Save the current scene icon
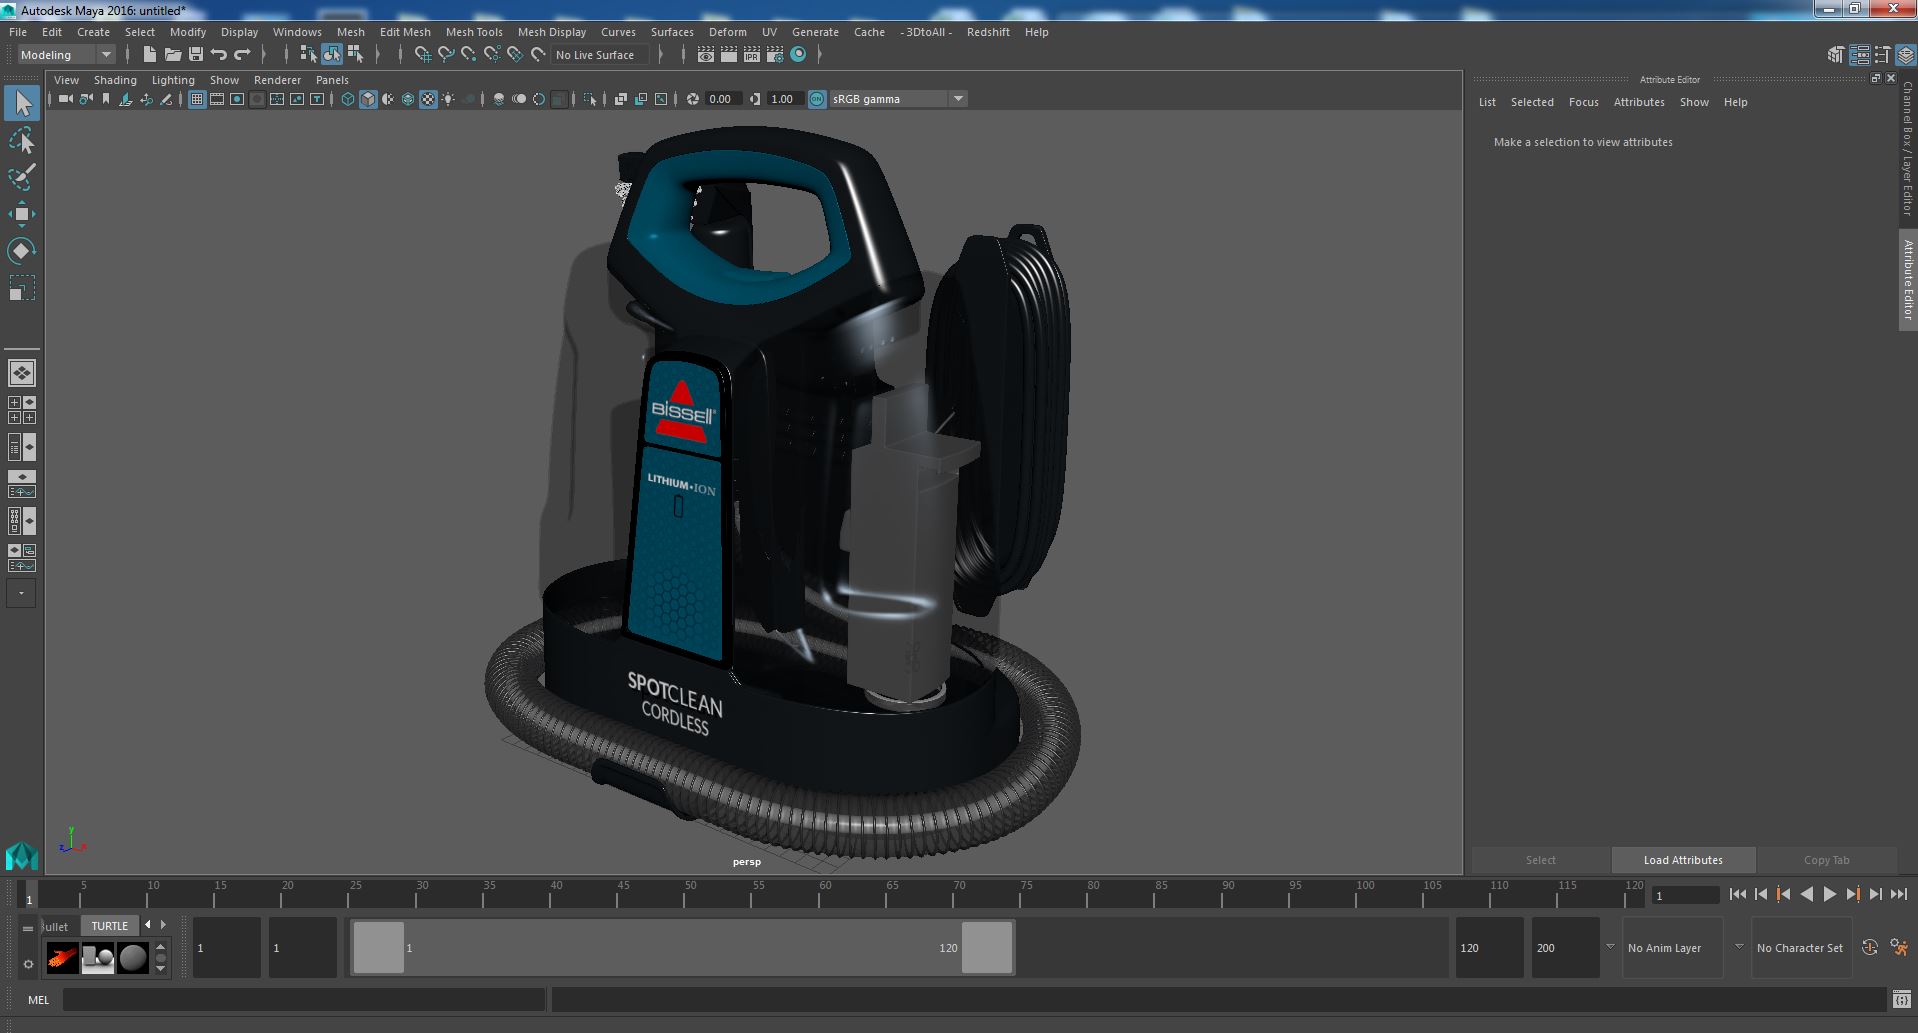1918x1033 pixels. coord(196,55)
